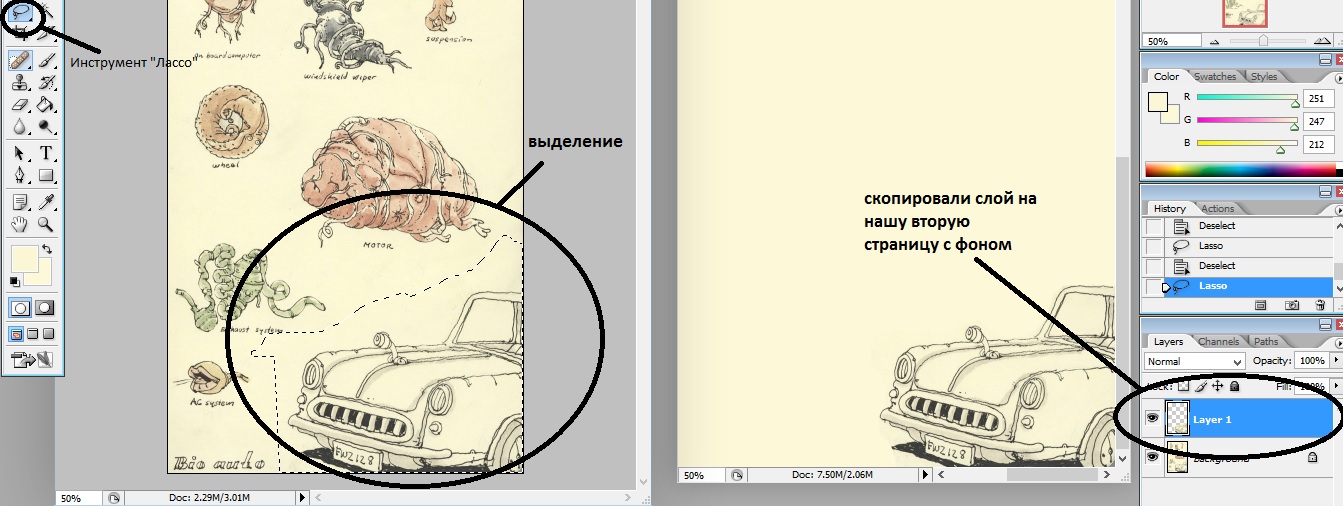1343x506 pixels.
Task: Enable Standard edit mode
Action: 20,308
